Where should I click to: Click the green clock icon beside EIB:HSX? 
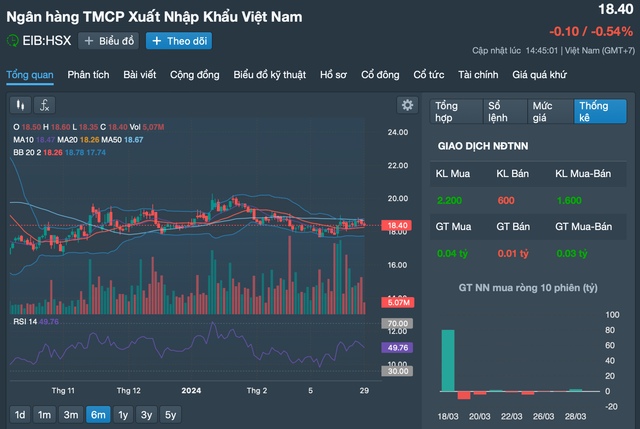(x=13, y=41)
